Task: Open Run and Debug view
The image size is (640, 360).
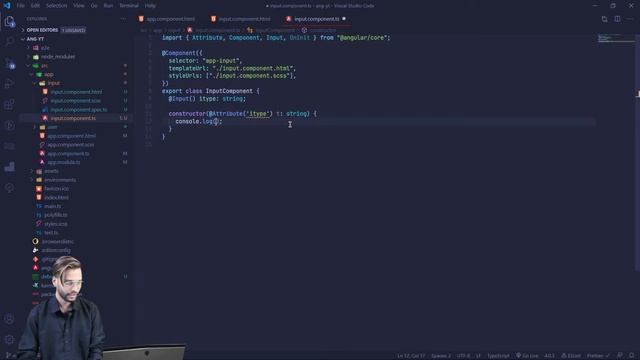Action: [9, 84]
